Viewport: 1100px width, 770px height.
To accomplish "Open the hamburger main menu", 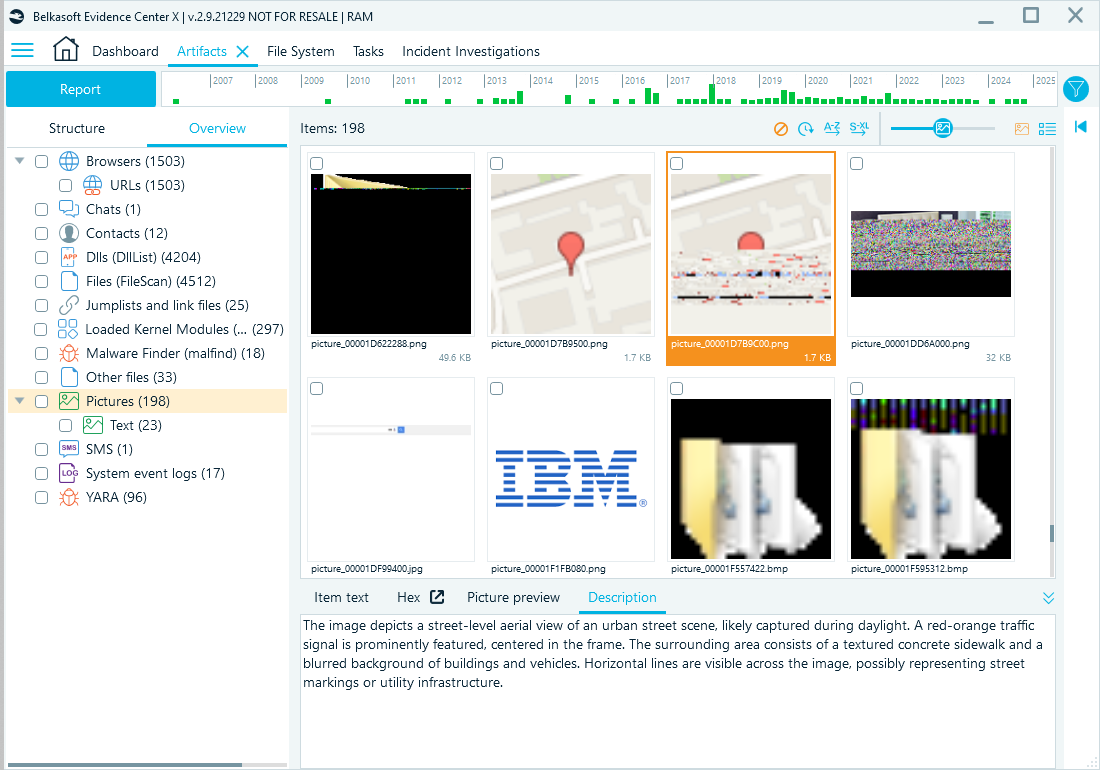I will tap(22, 50).
